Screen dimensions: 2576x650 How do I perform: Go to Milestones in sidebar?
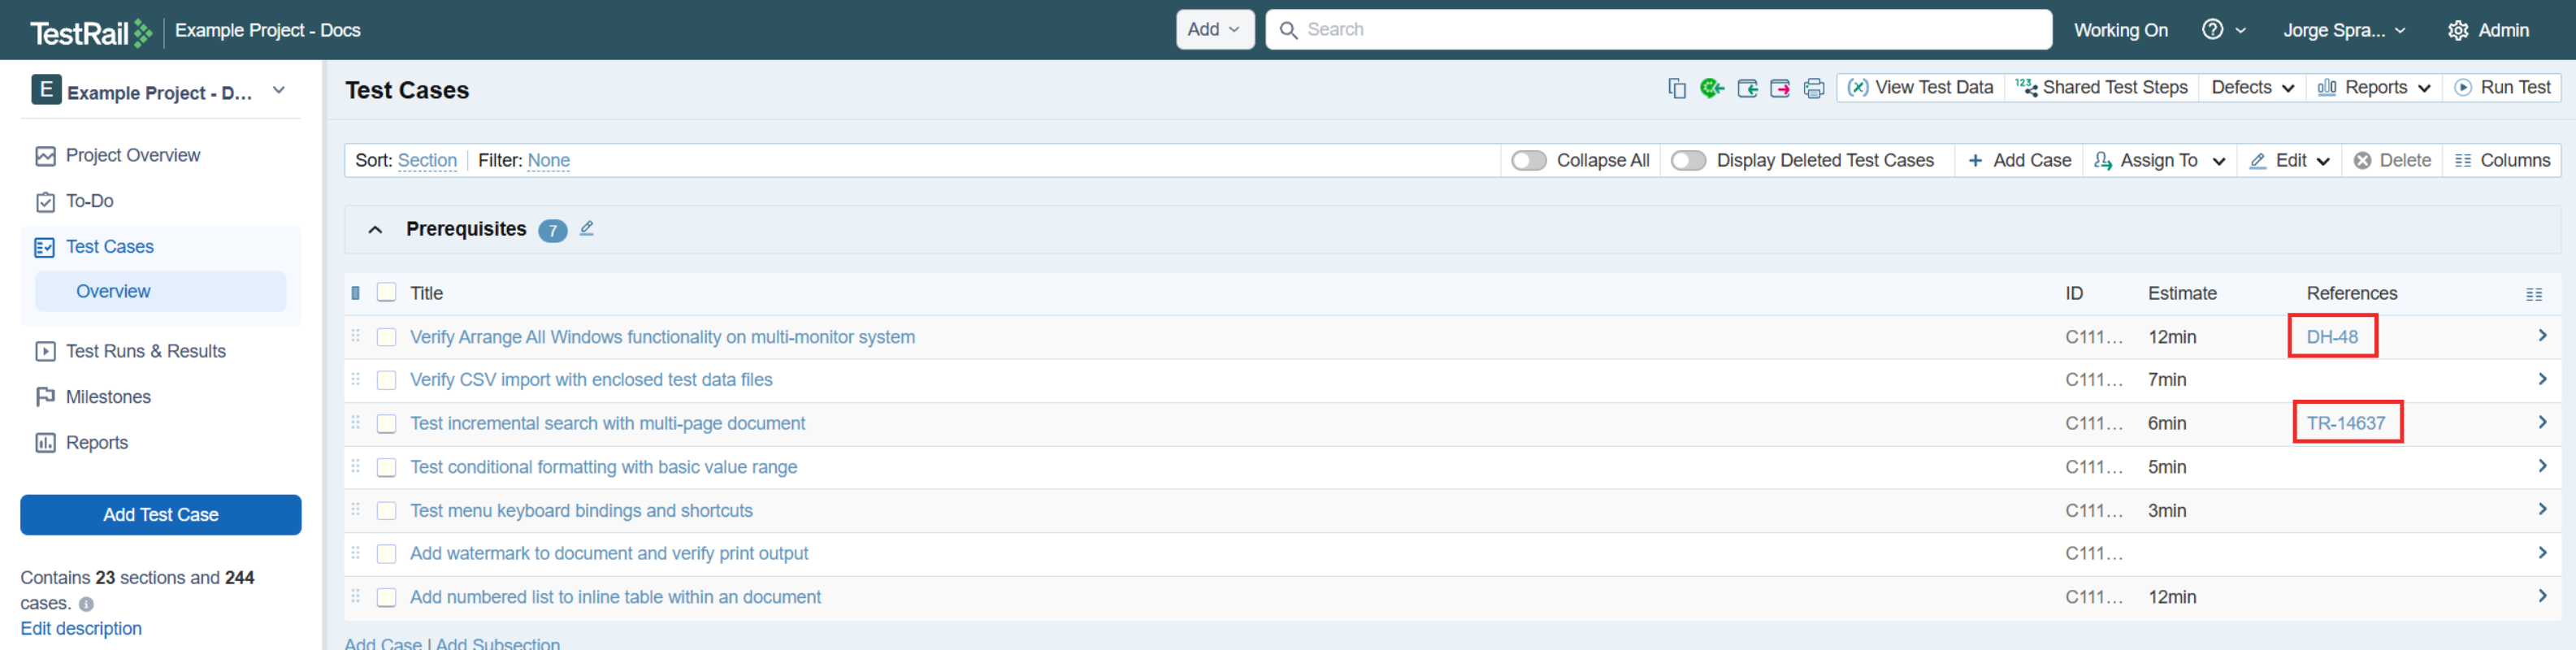(x=108, y=397)
